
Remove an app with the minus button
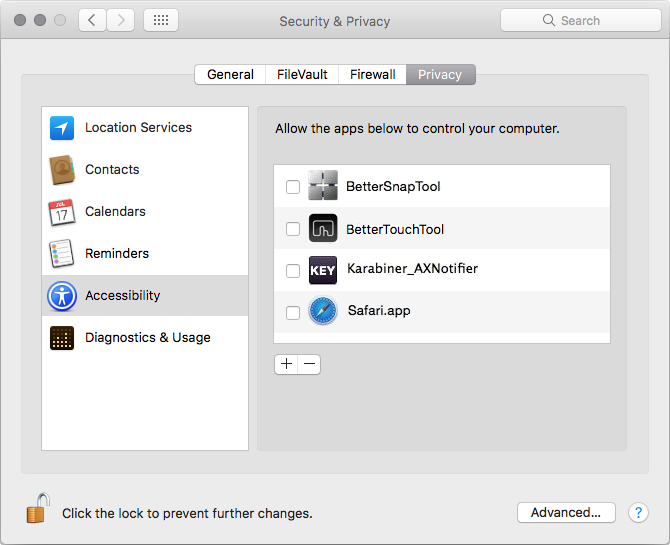pos(309,364)
